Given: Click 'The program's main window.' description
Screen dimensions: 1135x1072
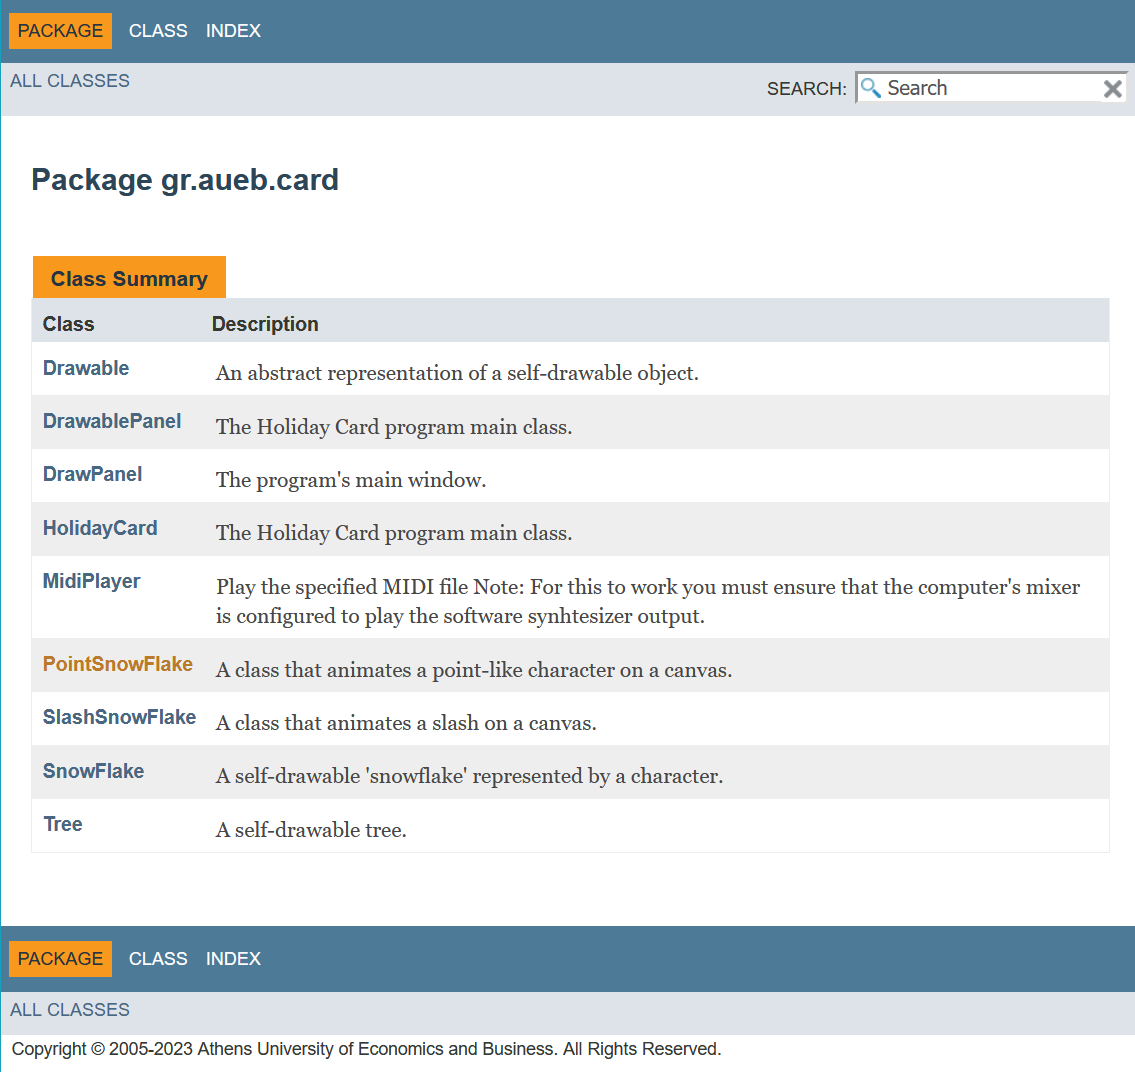Looking at the screenshot, I should pyautogui.click(x=350, y=480).
